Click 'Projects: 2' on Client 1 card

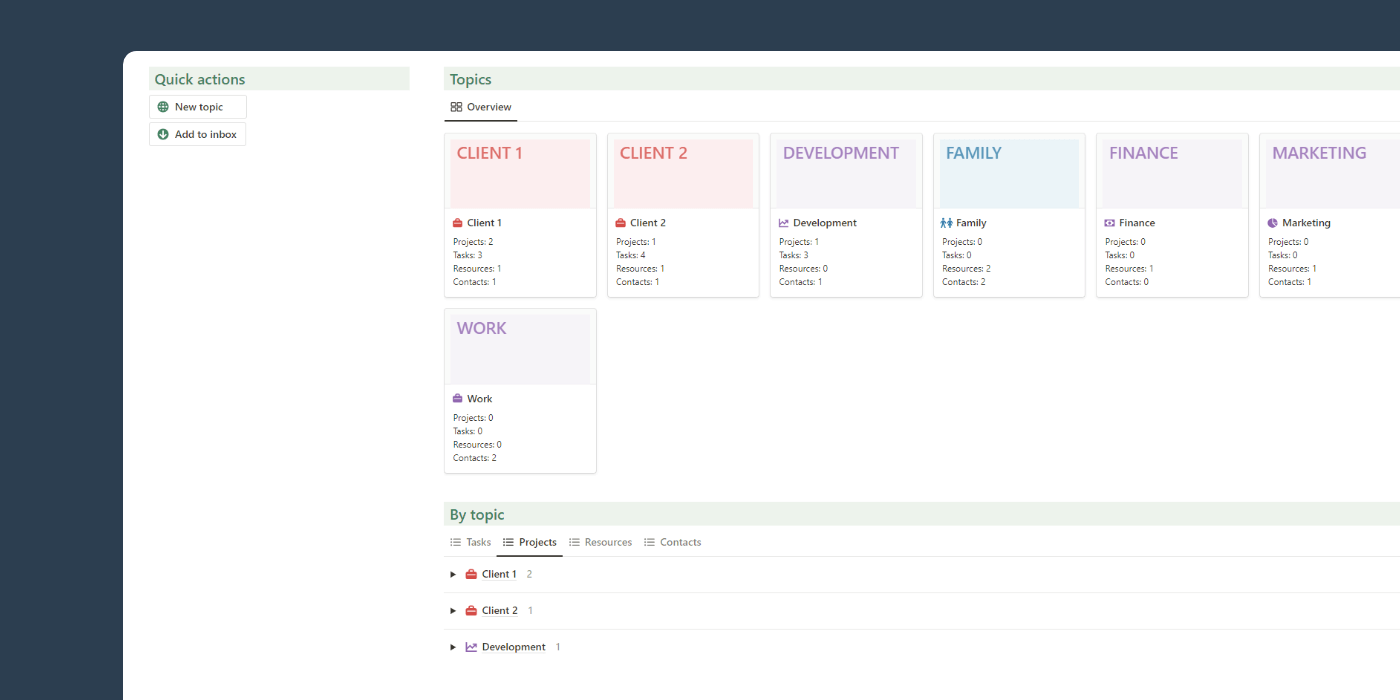pyautogui.click(x=473, y=242)
